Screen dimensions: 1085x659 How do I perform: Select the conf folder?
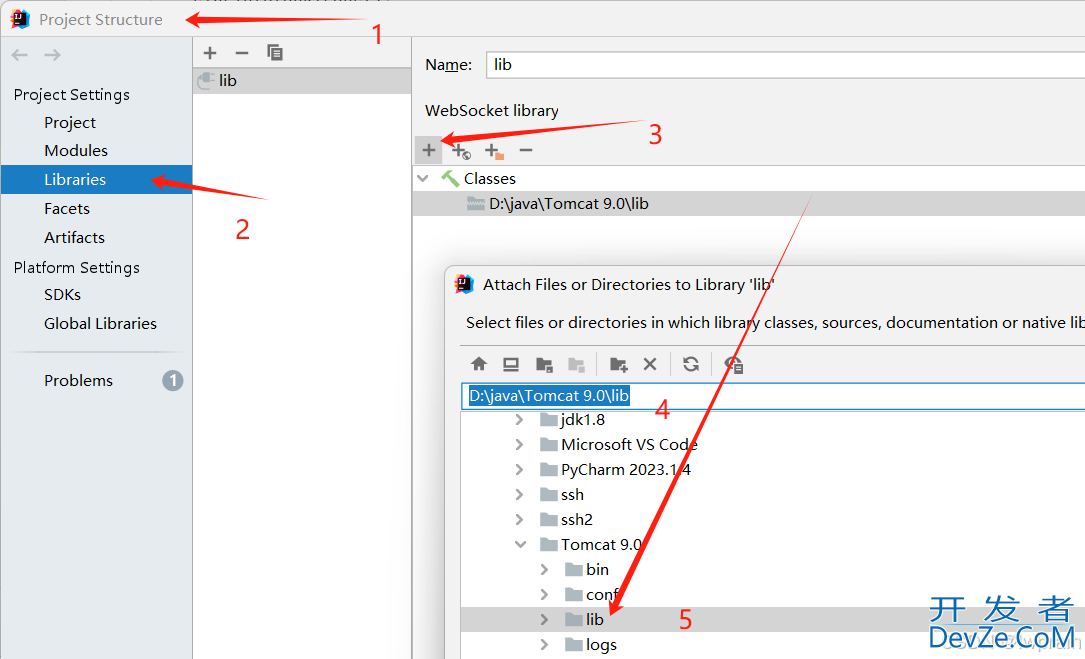601,595
